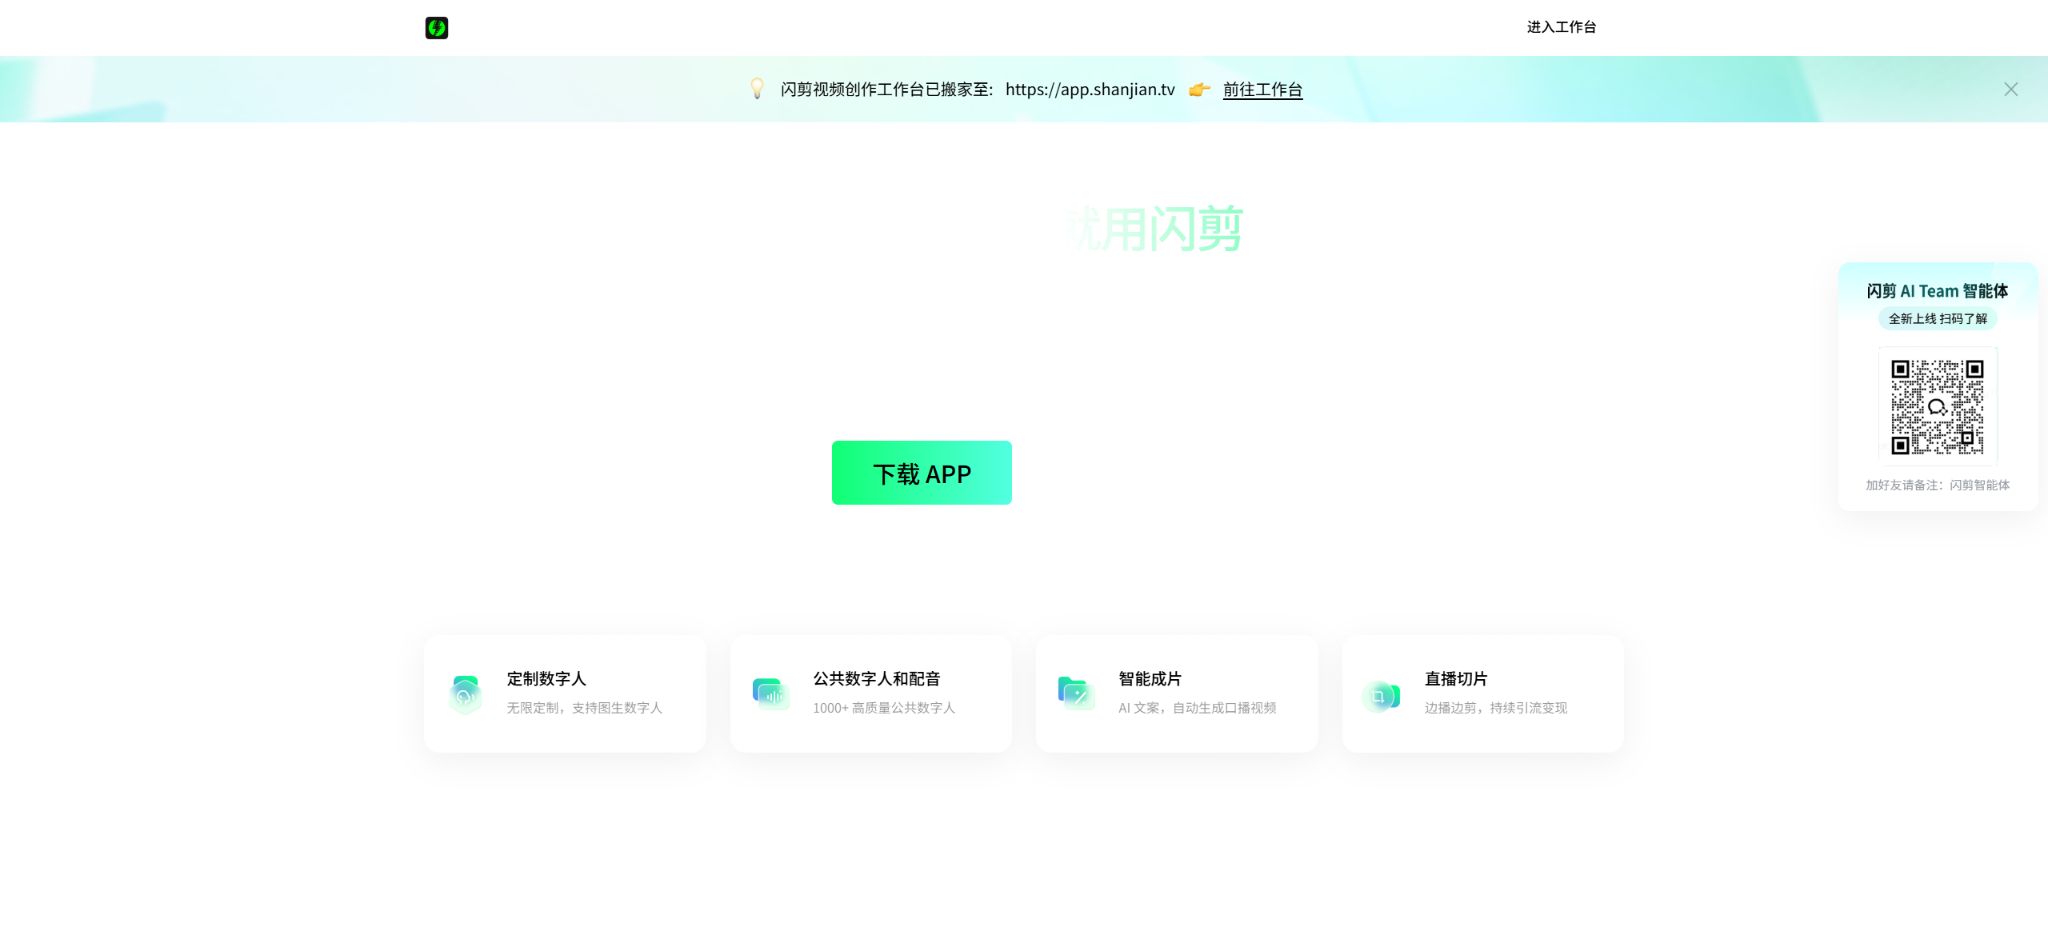Click the https://app.shanjian.tv address text
Screen dimensions: 2048x927
(1090, 90)
